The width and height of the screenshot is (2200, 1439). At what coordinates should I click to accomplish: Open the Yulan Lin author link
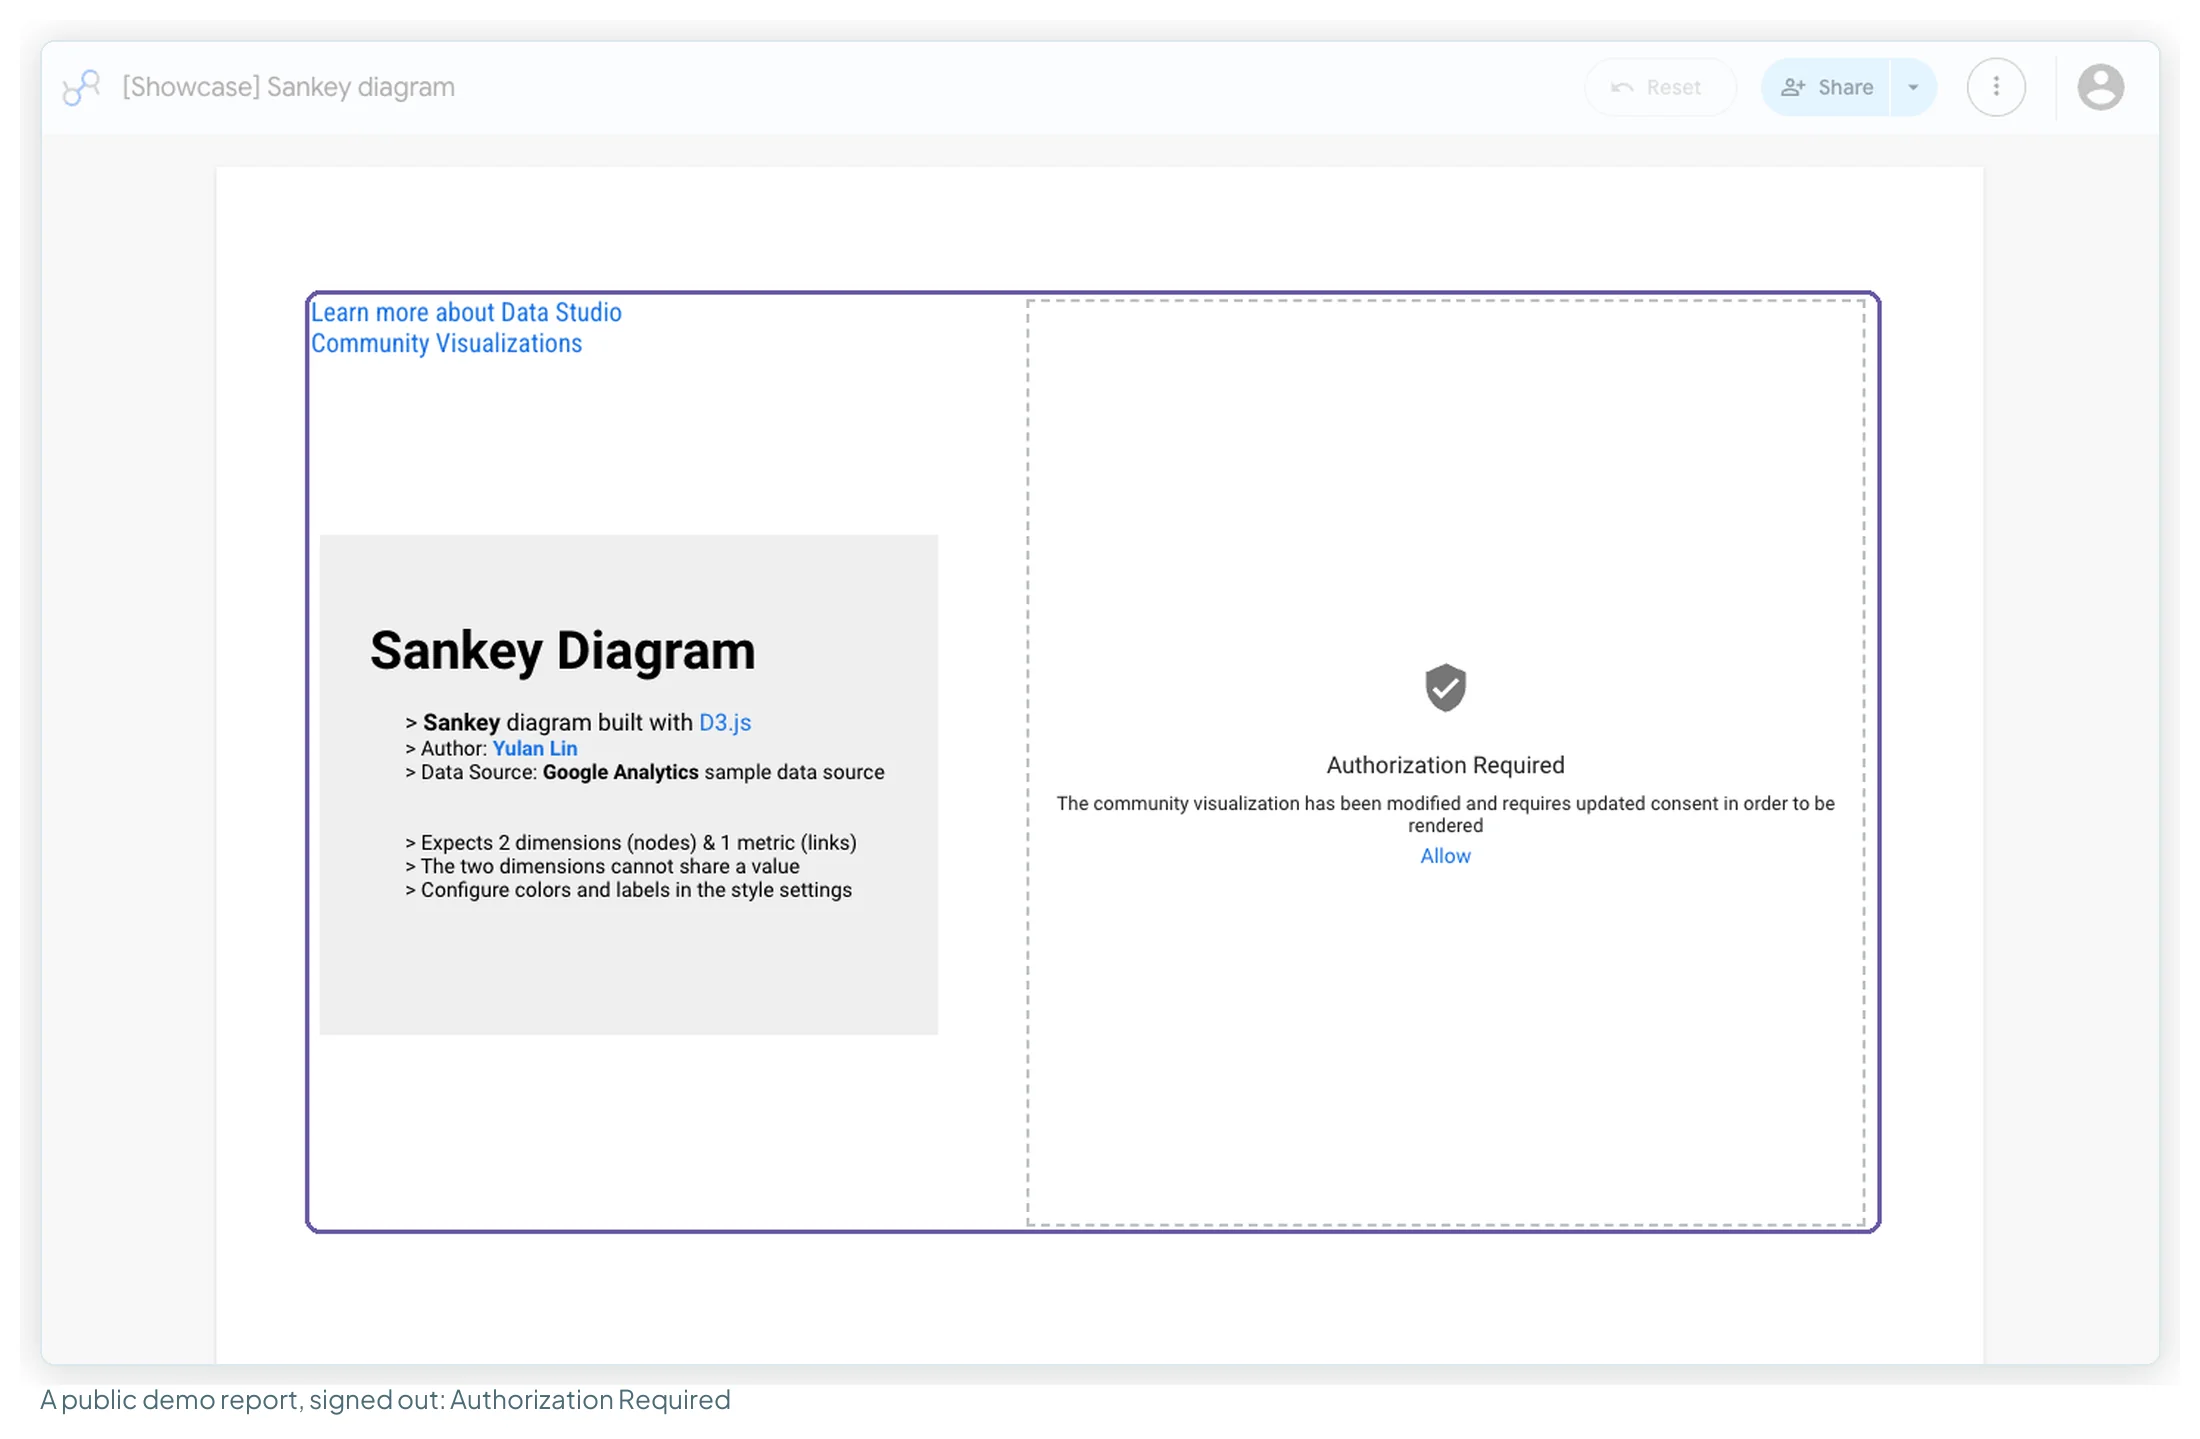coord(535,748)
